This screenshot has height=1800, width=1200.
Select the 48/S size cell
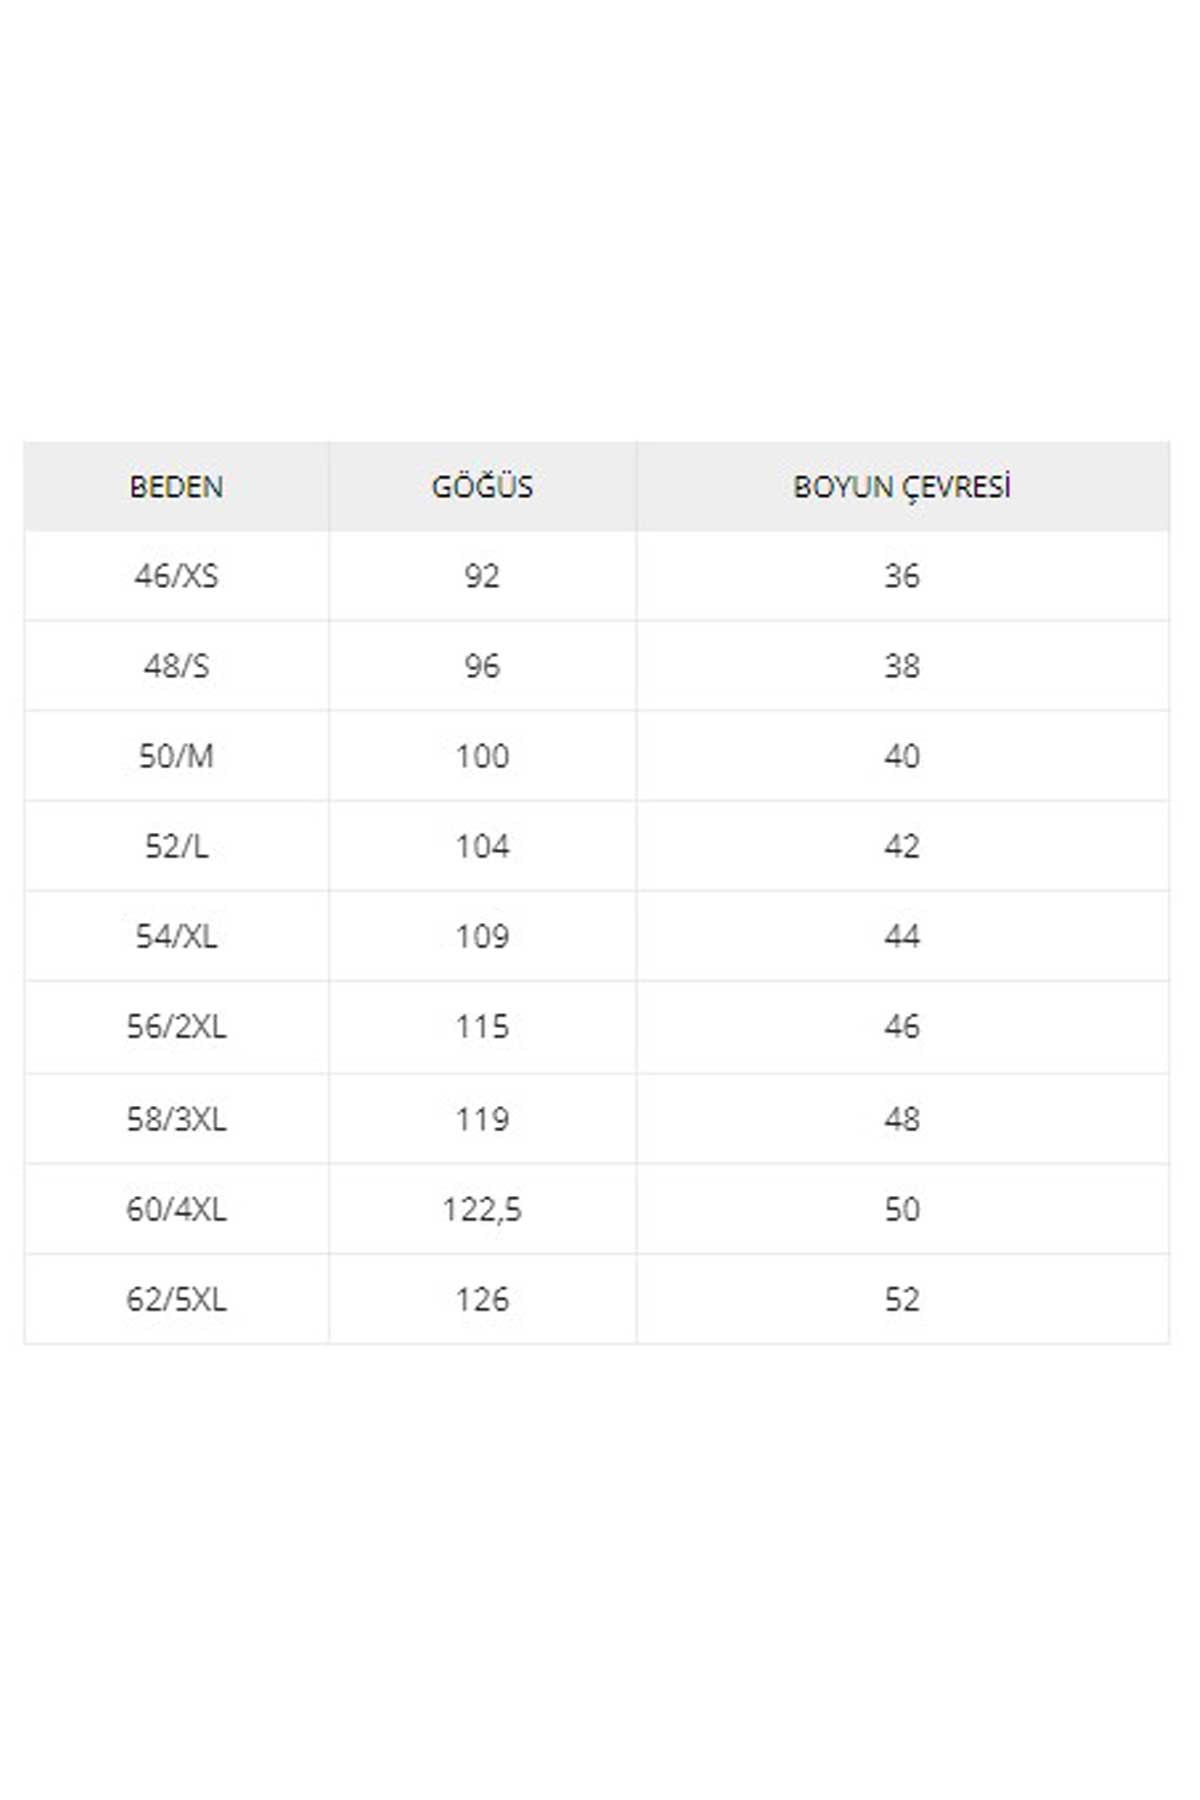point(176,666)
